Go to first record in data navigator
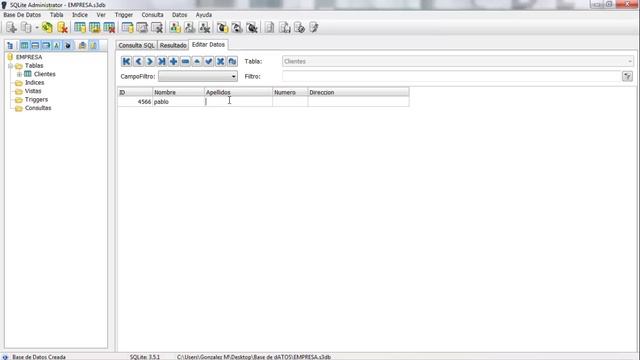The height and width of the screenshot is (360, 640). (126, 61)
